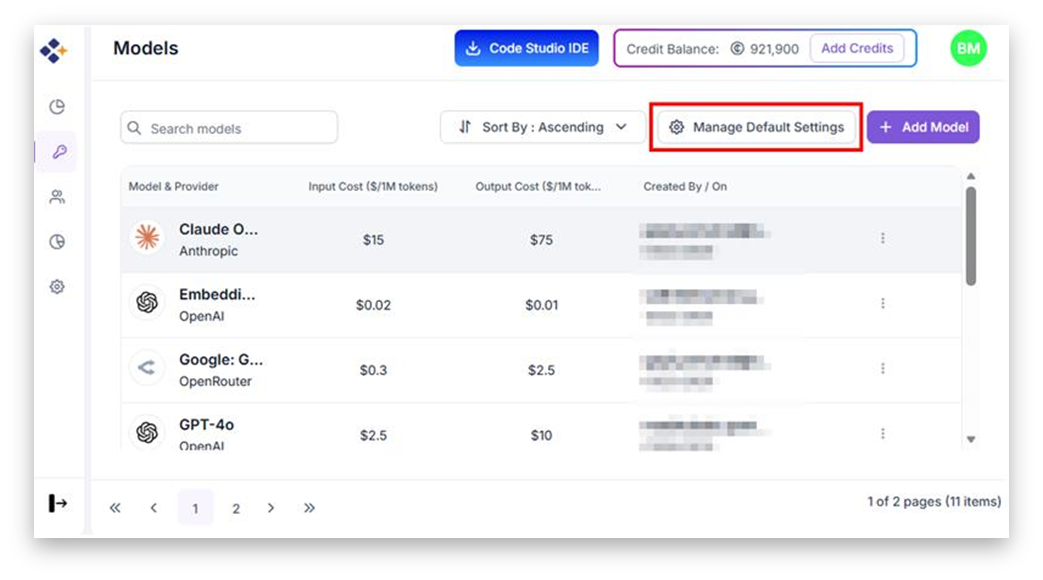Click the OpenAI logo beside GPT-4o
This screenshot has height=580, width=1043.
(147, 432)
